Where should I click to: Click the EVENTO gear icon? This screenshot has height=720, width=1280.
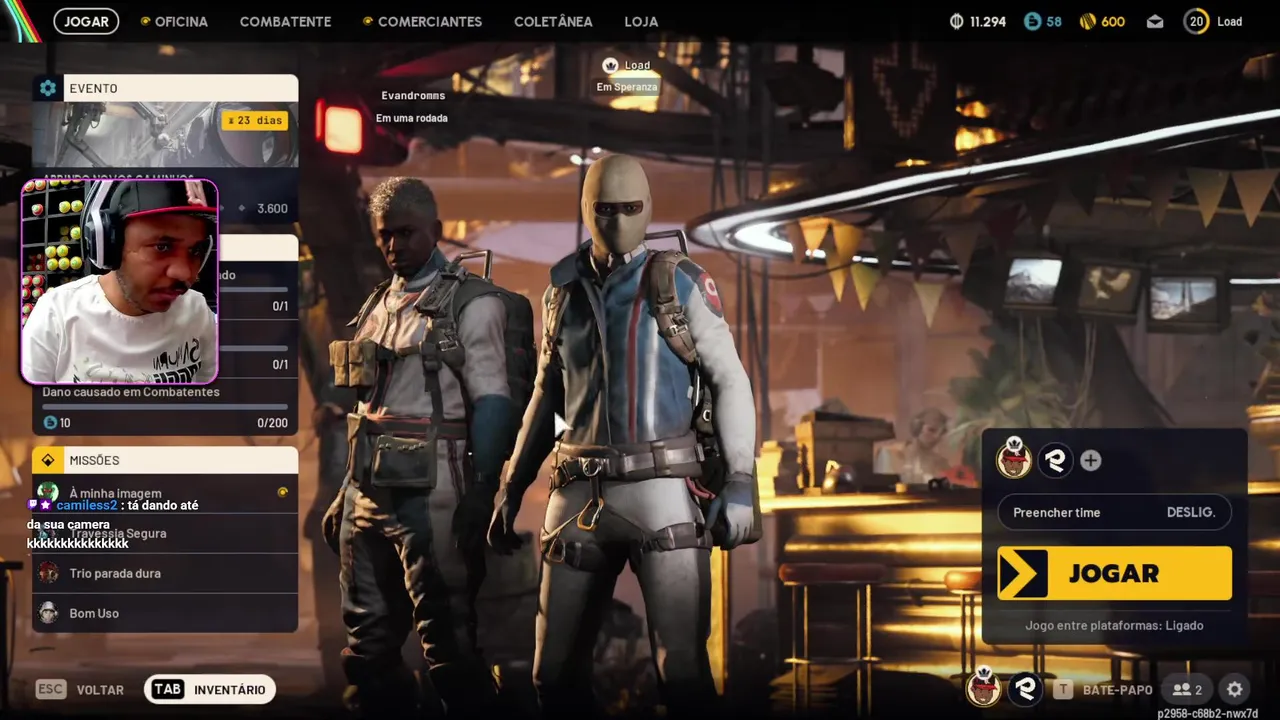click(x=48, y=88)
